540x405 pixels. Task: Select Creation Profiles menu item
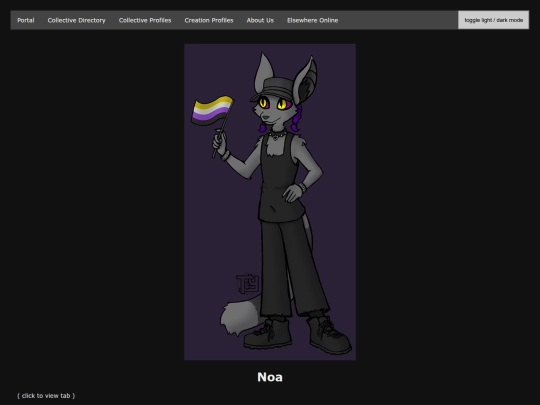[x=209, y=20]
